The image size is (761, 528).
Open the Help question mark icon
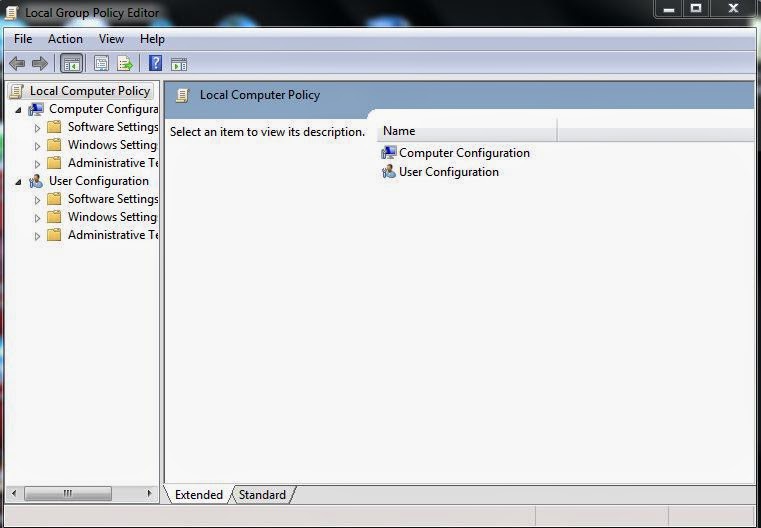[x=155, y=63]
